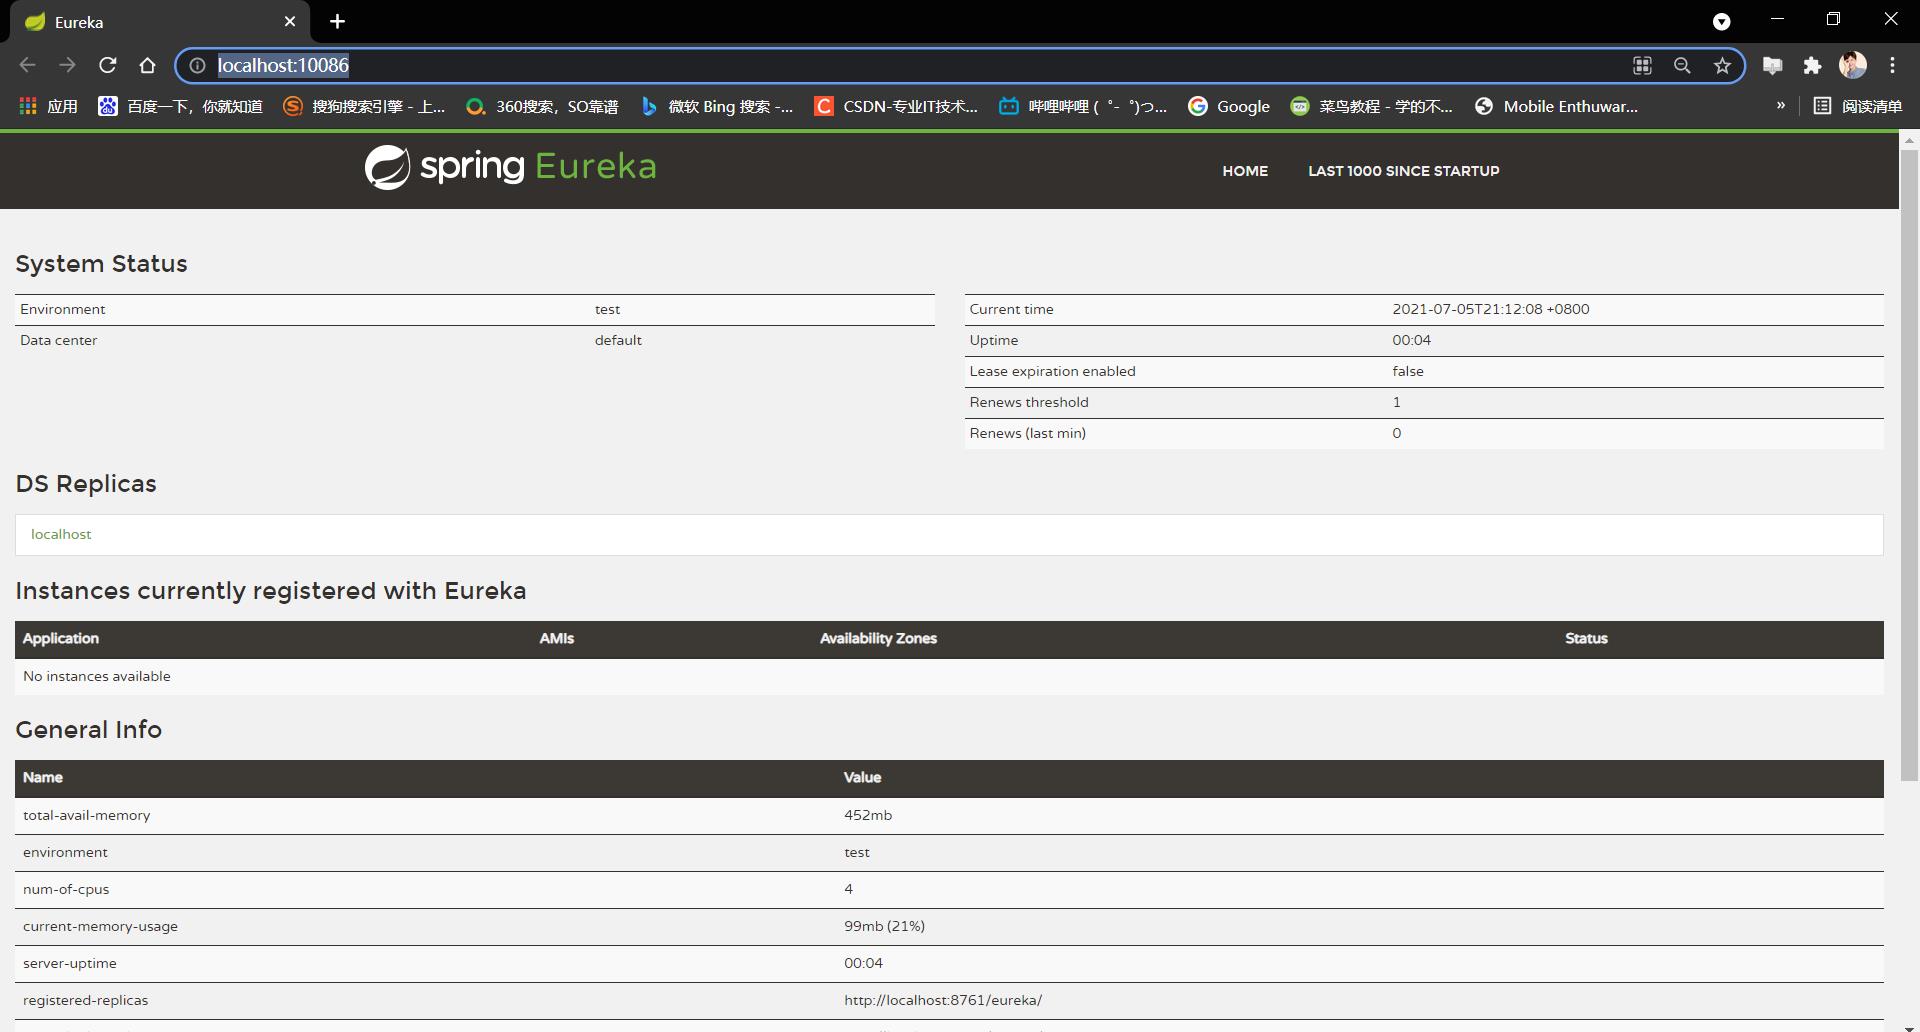Open the Google bookmark
The width and height of the screenshot is (1920, 1032).
1228,106
